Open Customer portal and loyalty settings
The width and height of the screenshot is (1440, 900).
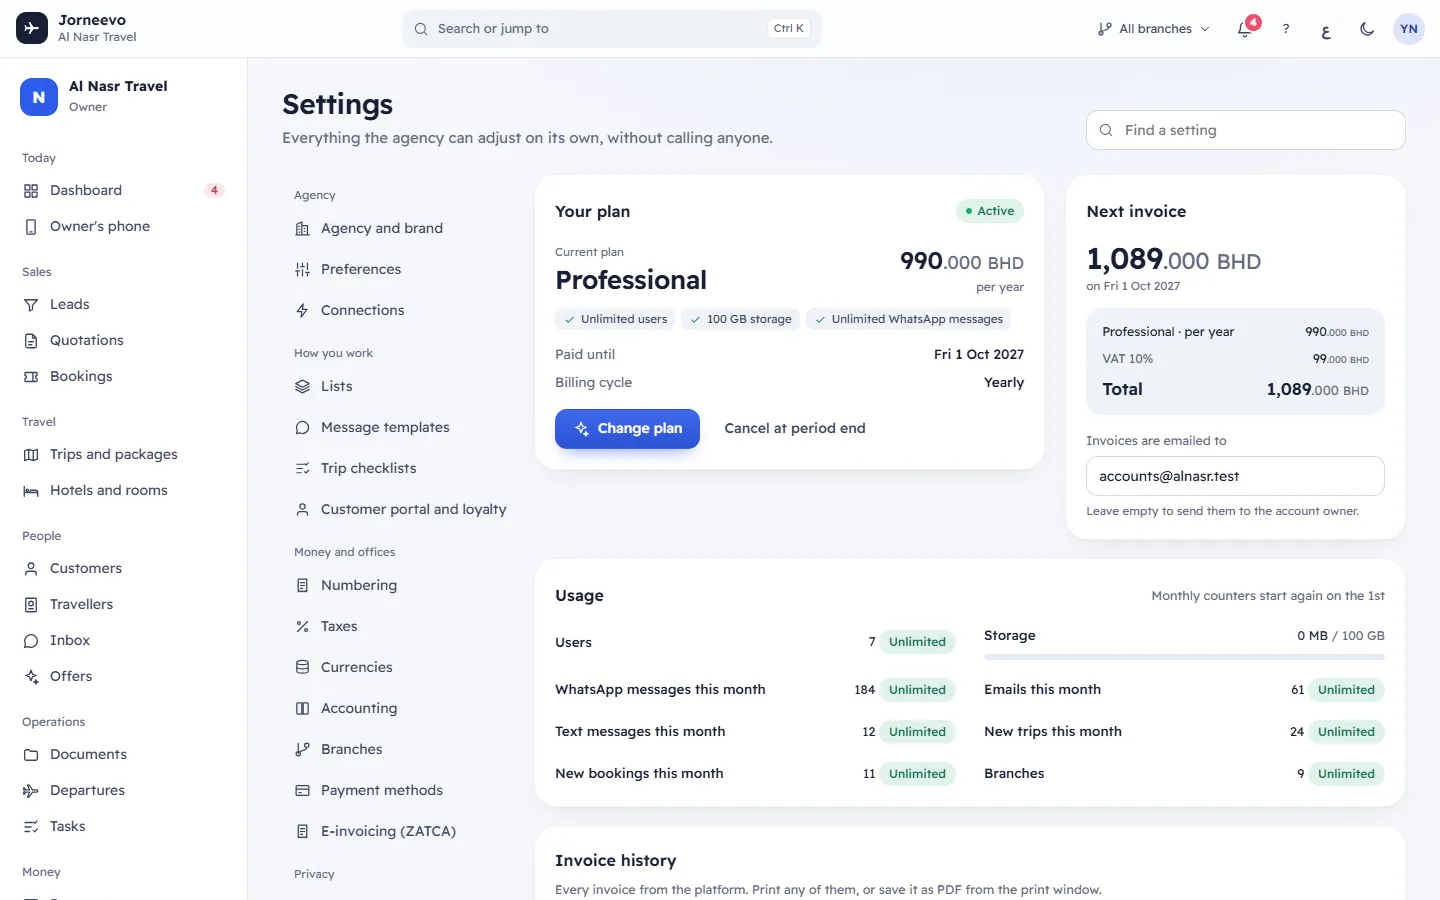[400, 509]
